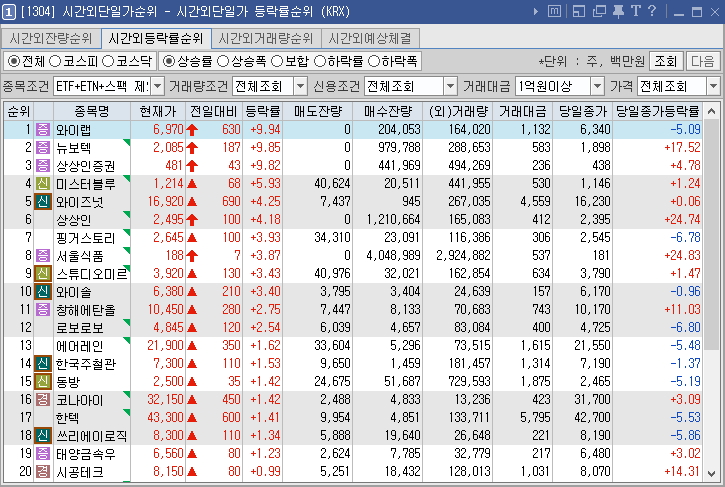
Task: Click the 신 badge of 한국주철관
Action: coord(43,364)
